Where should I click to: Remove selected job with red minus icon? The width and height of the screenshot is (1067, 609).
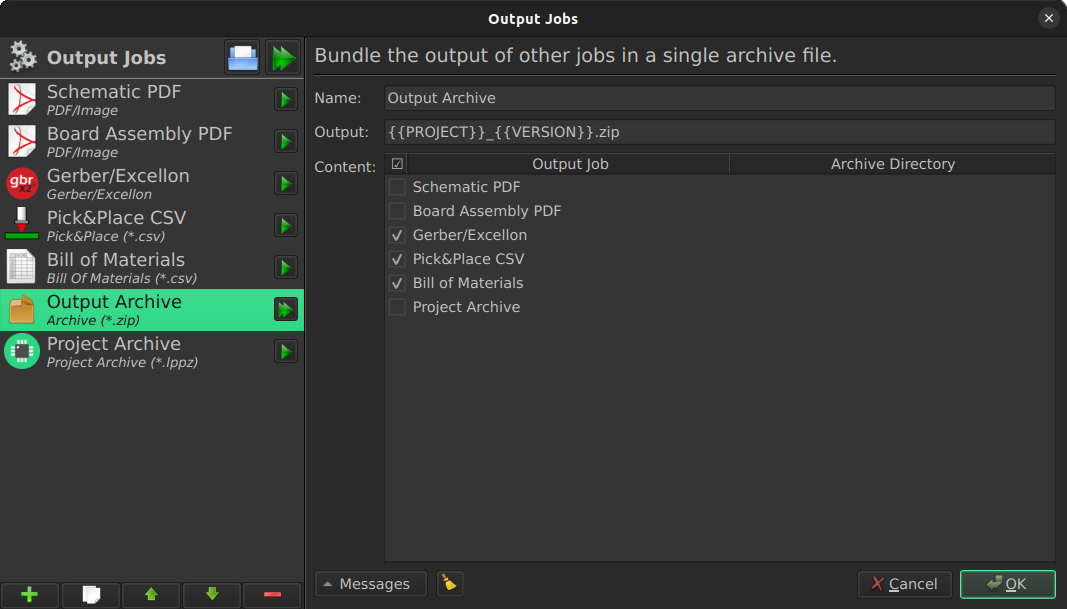click(272, 595)
